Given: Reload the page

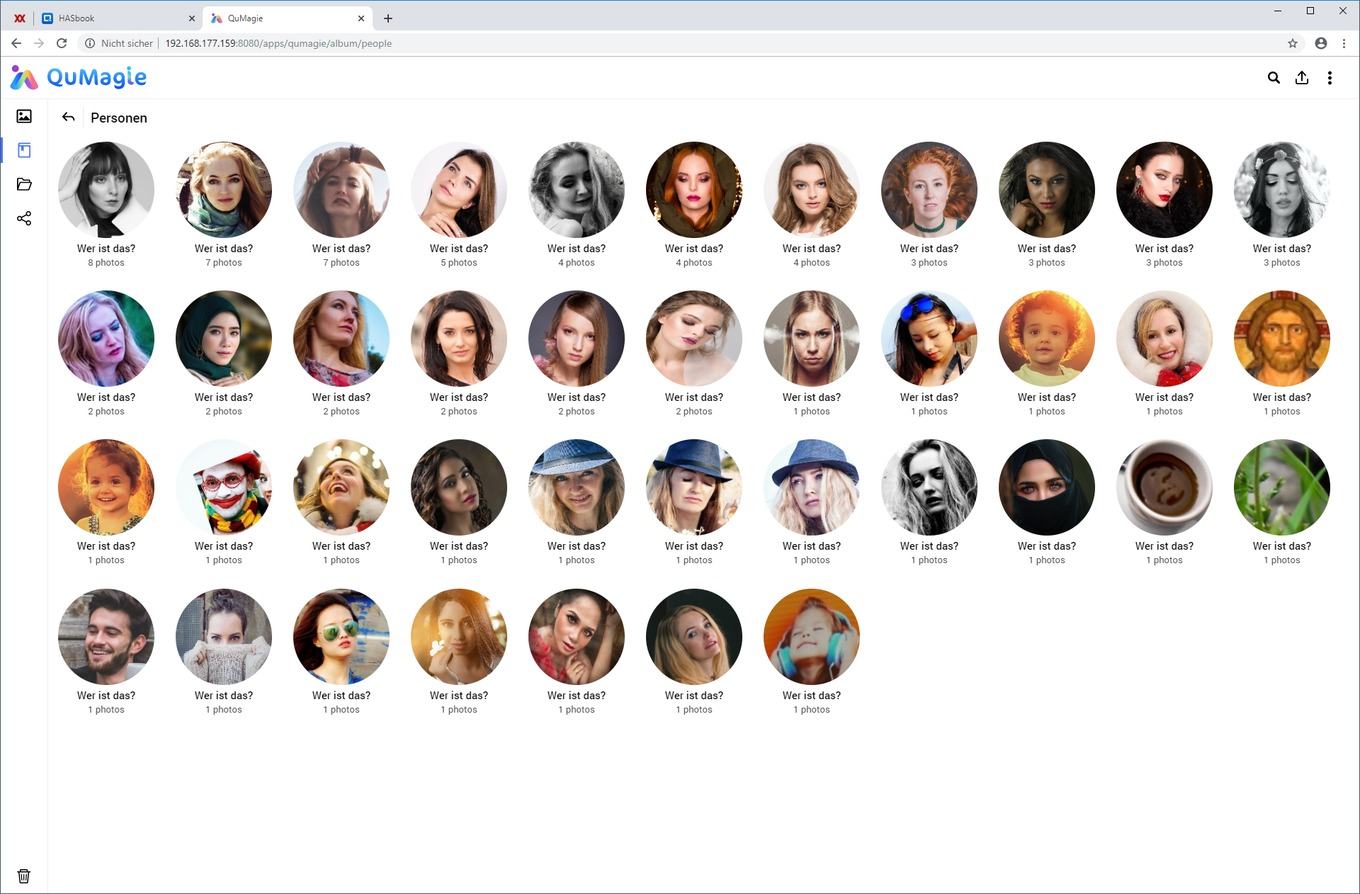Looking at the screenshot, I should point(62,43).
